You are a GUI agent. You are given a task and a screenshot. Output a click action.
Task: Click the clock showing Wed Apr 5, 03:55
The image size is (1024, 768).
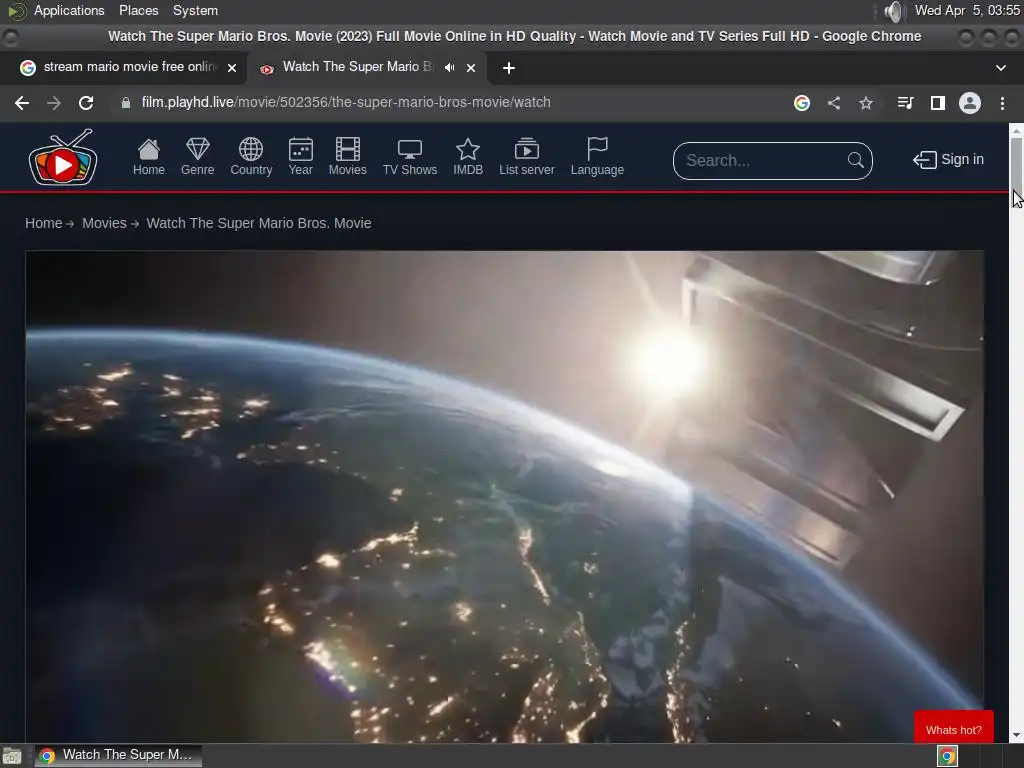coord(967,10)
